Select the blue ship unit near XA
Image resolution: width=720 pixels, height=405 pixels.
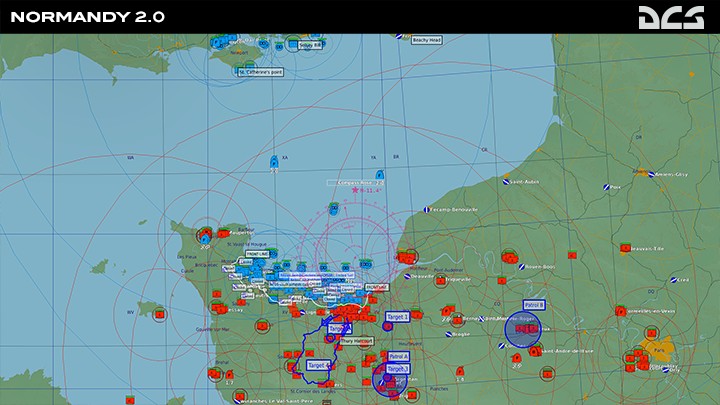pos(274,161)
